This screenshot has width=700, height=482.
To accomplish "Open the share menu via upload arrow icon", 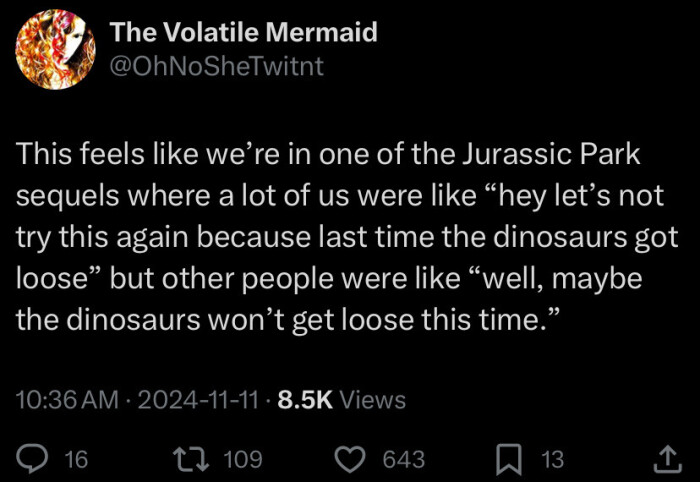I will (665, 459).
